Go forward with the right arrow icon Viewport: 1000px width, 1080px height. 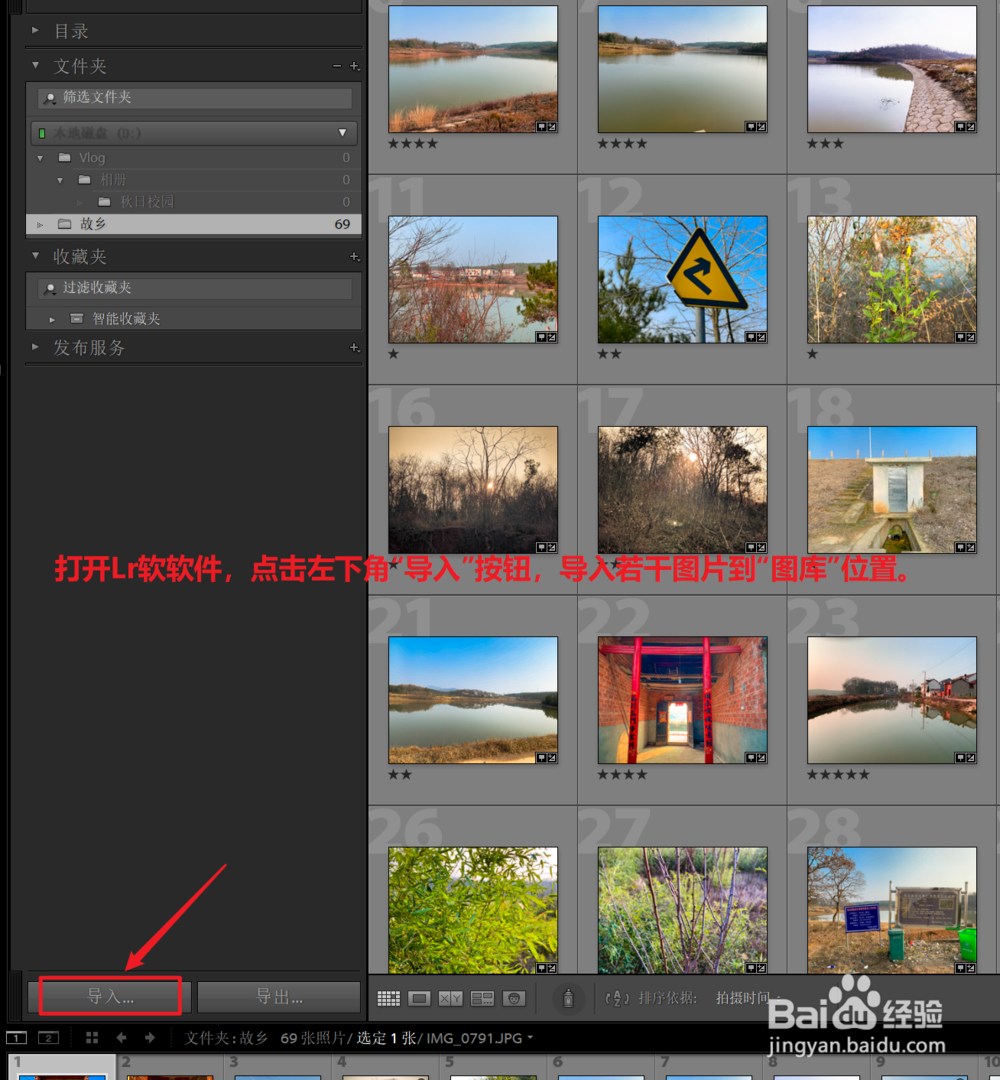(149, 1038)
